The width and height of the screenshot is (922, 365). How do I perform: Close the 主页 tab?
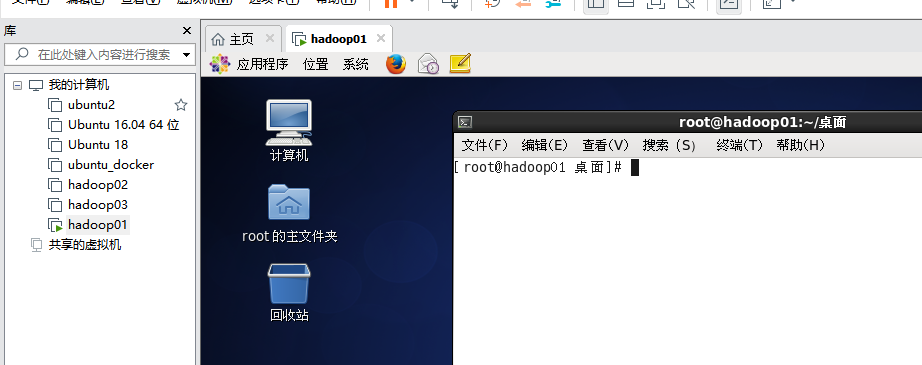coord(270,38)
